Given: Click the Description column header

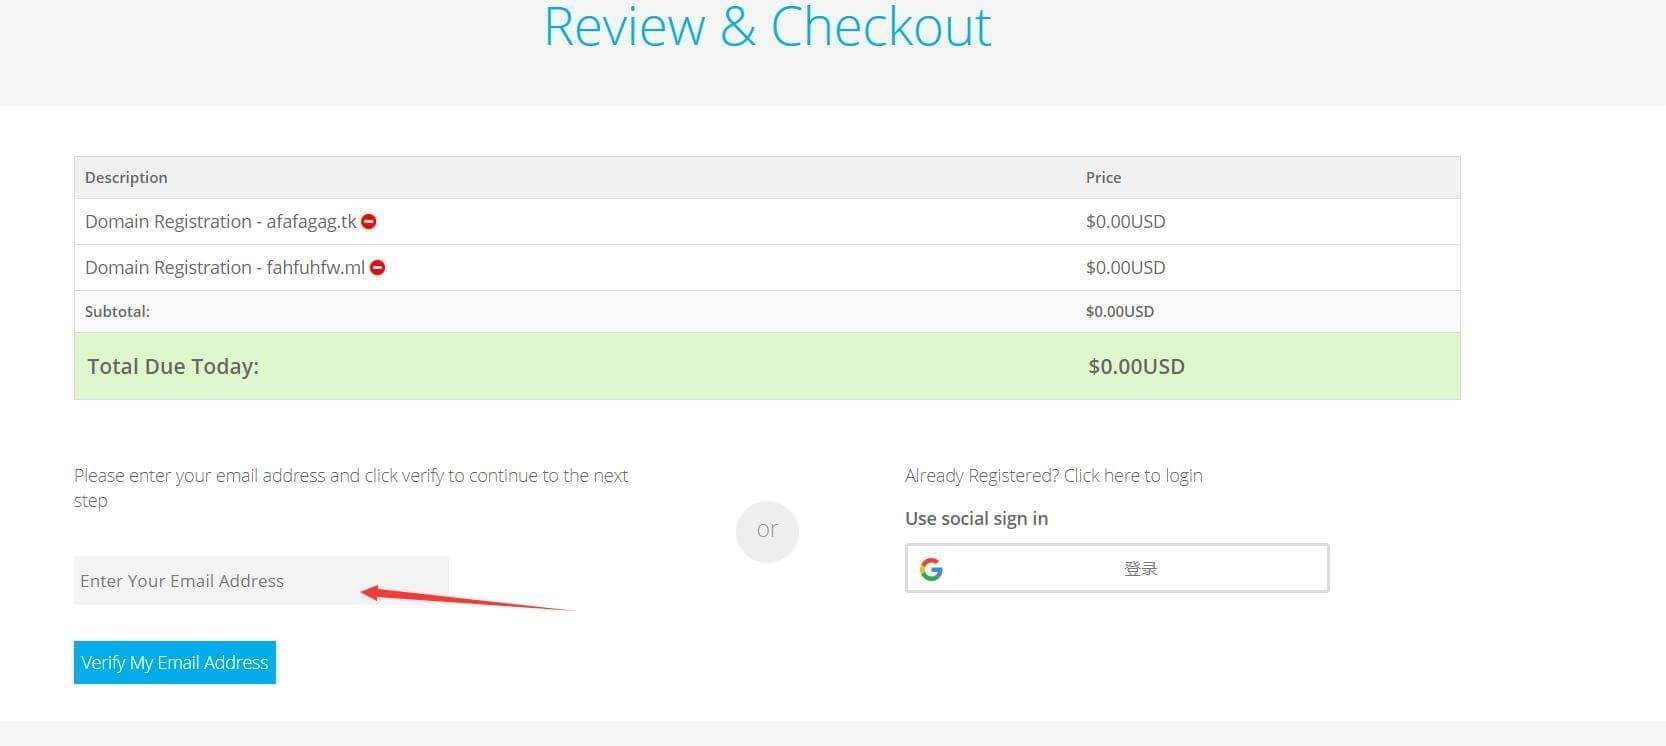Looking at the screenshot, I should 126,178.
